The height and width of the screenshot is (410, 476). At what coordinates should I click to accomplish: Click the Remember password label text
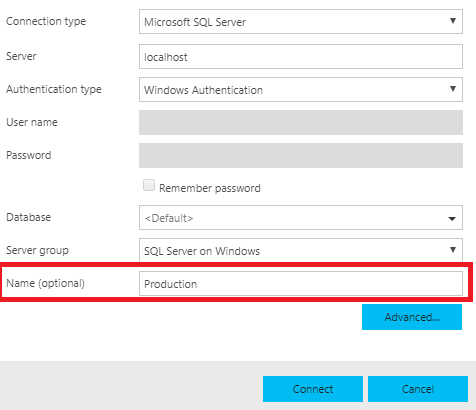[210, 188]
